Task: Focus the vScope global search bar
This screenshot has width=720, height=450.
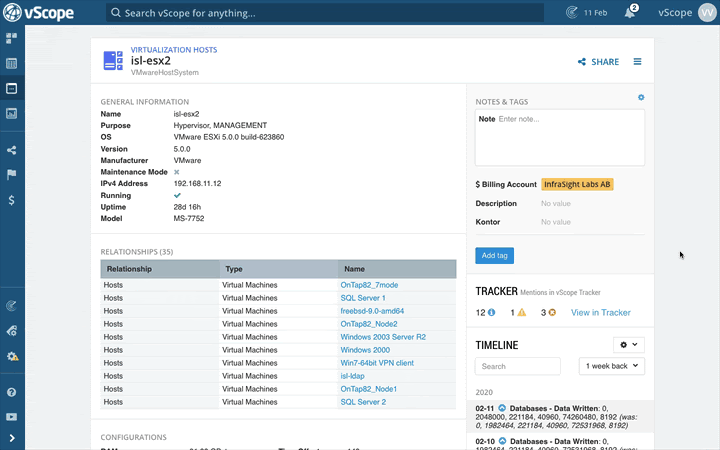Action: (325, 13)
